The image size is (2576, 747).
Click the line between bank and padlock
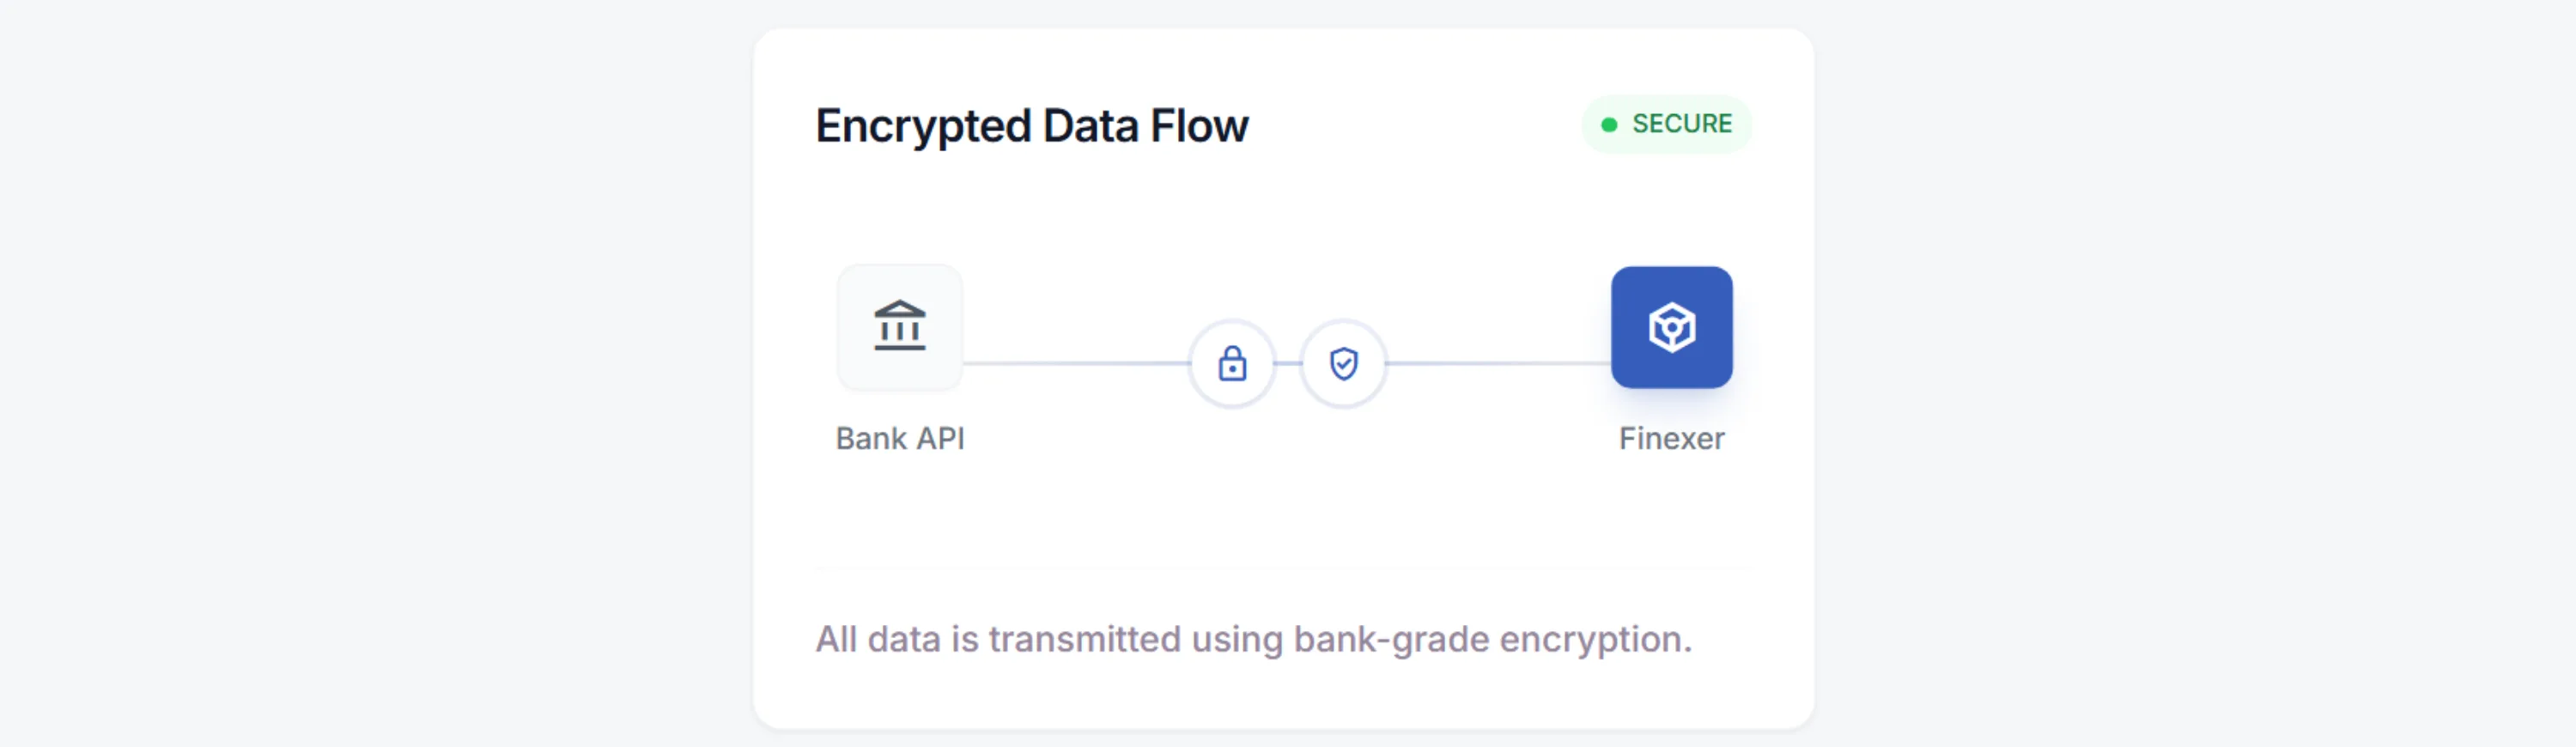1075,363
